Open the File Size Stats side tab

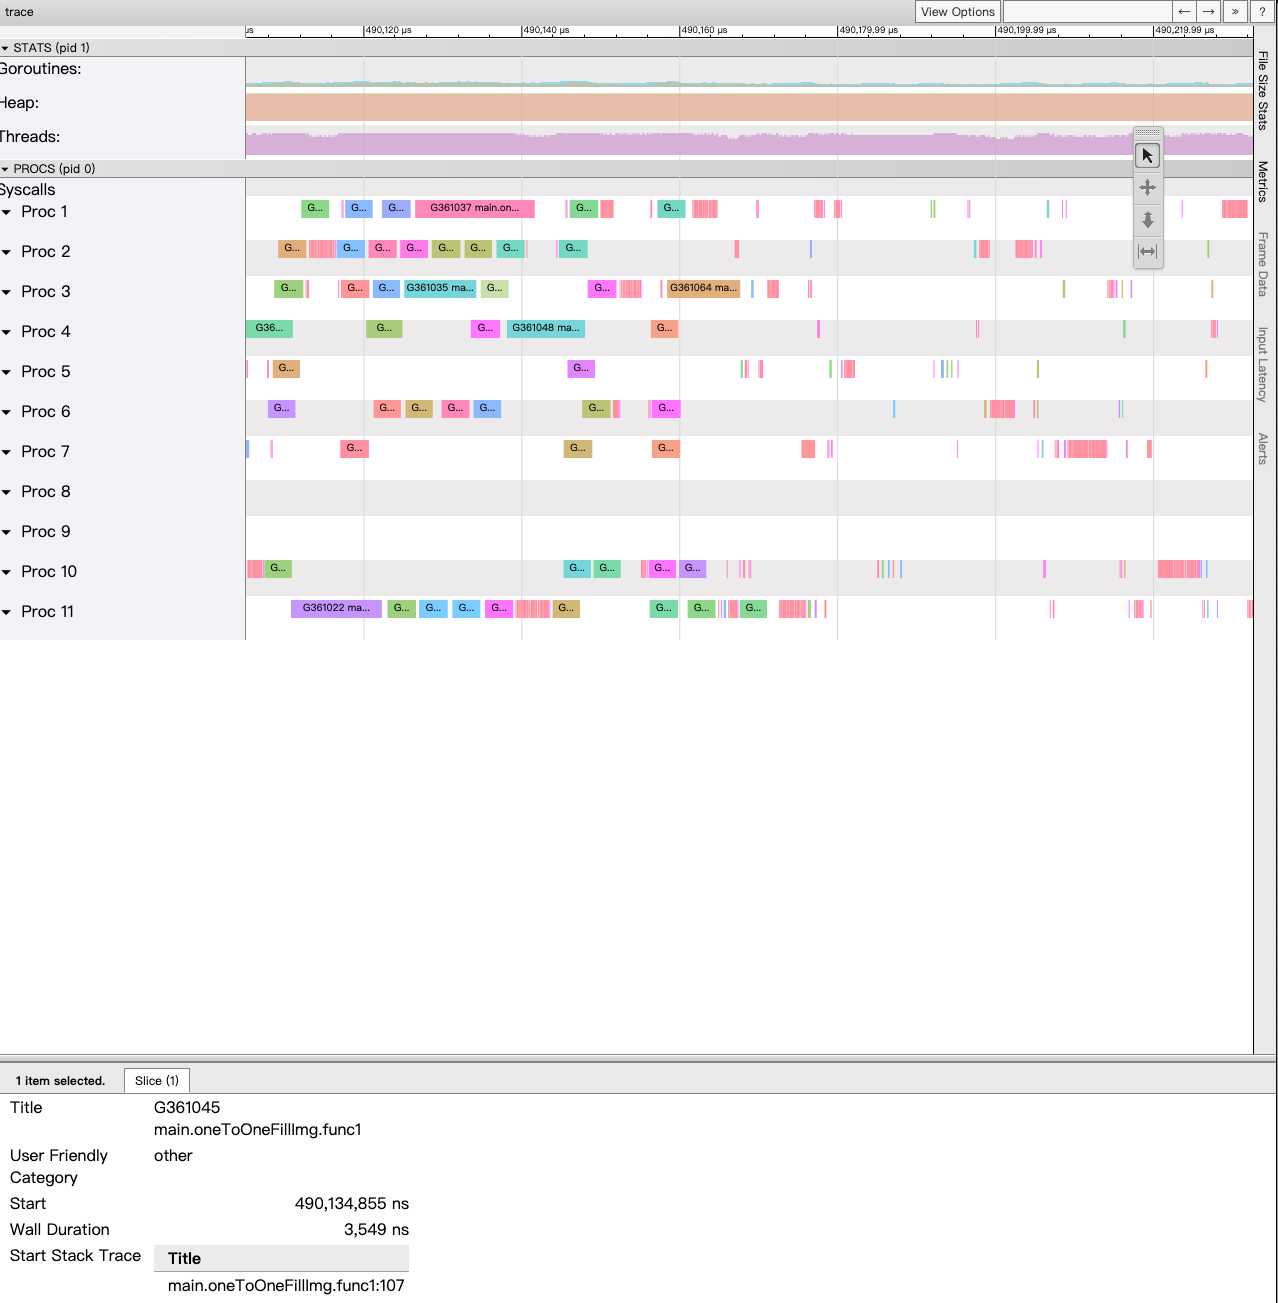1263,90
